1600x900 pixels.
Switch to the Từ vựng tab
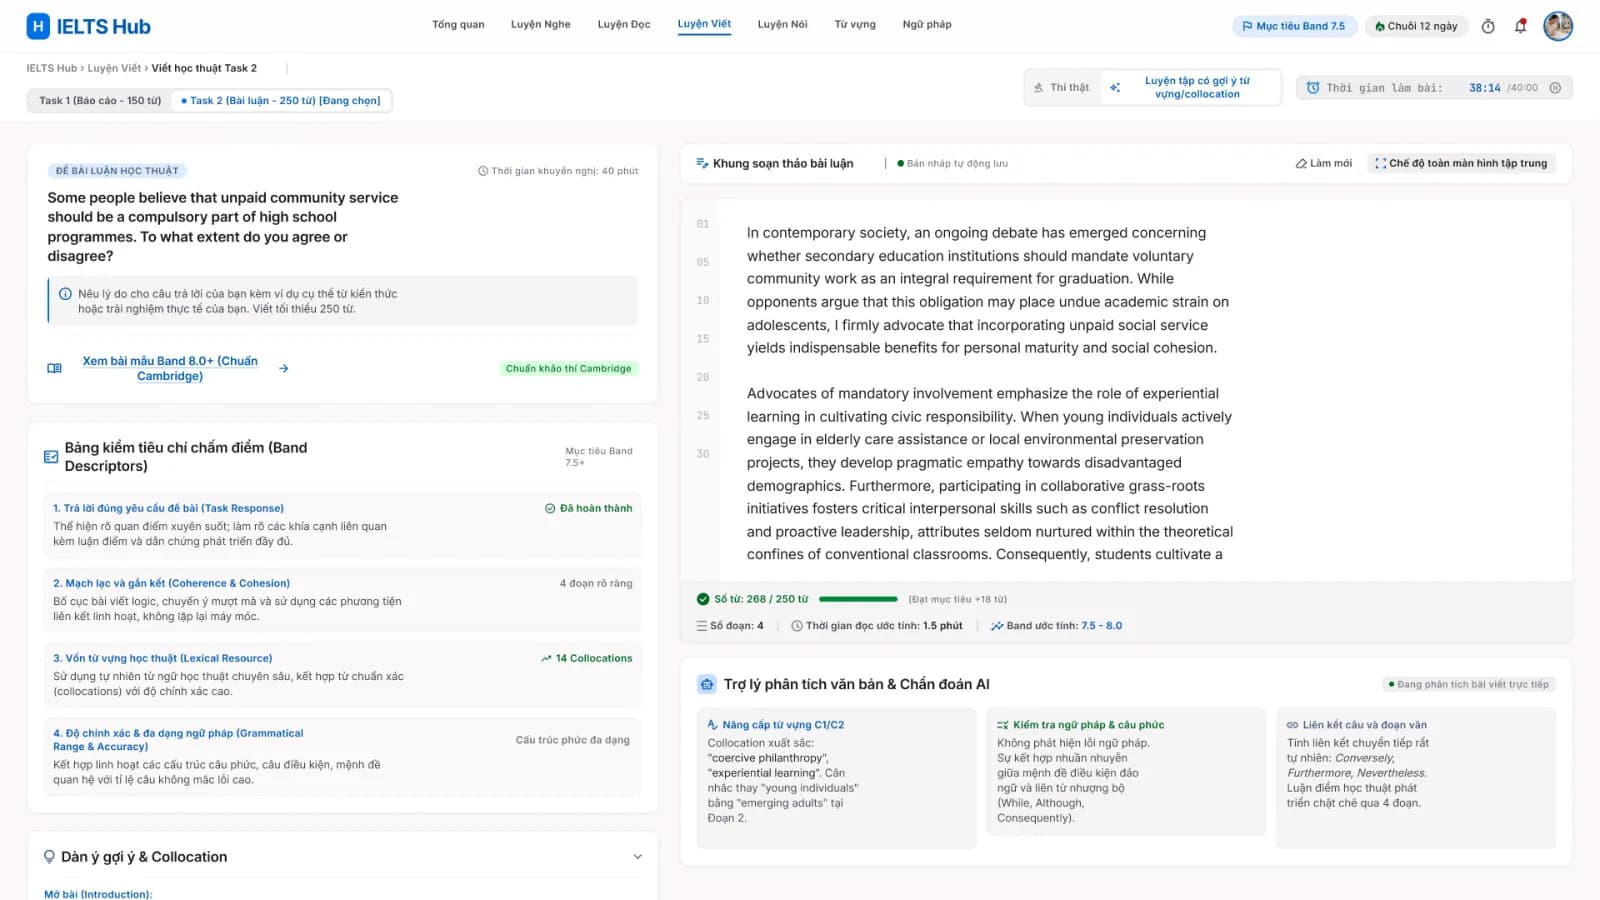pos(855,25)
